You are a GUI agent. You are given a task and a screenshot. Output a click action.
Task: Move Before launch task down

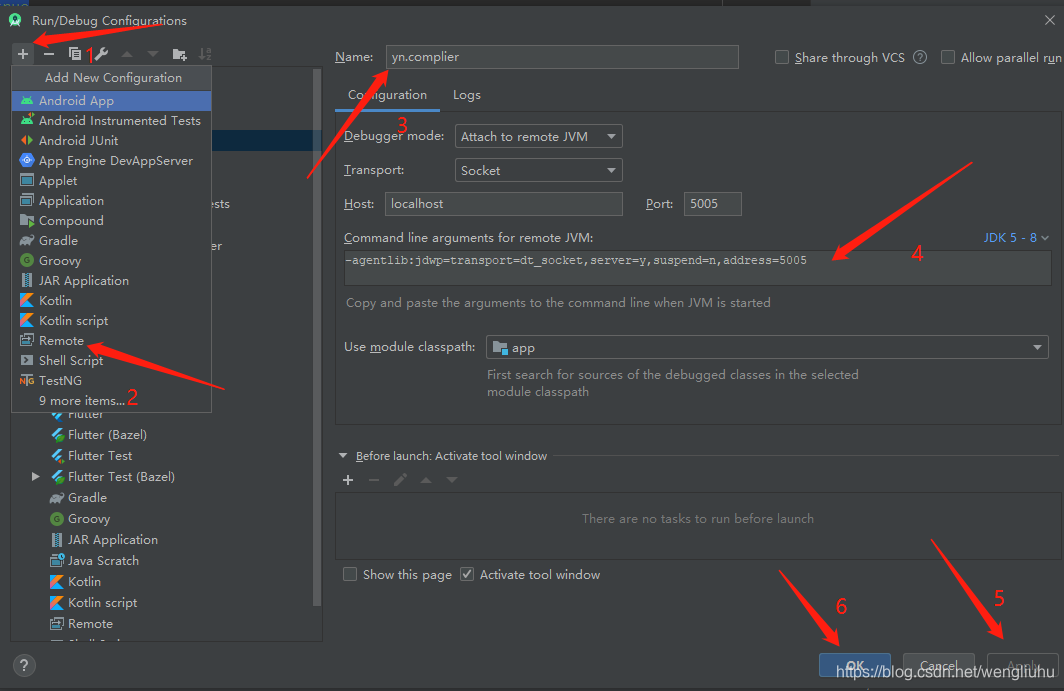click(x=452, y=480)
